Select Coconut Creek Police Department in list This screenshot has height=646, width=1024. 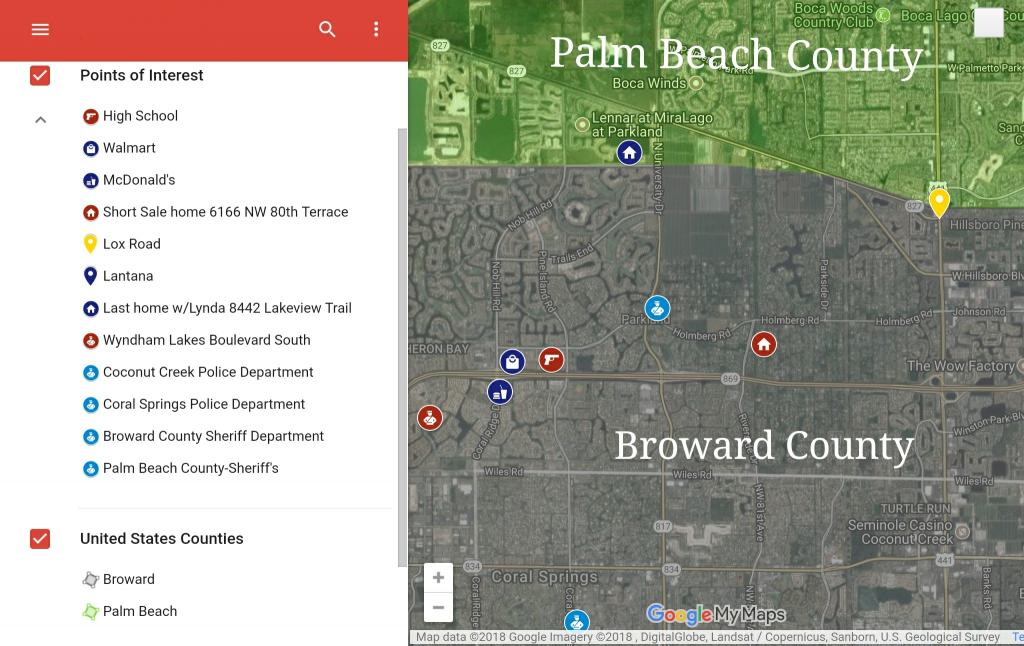[x=208, y=372]
